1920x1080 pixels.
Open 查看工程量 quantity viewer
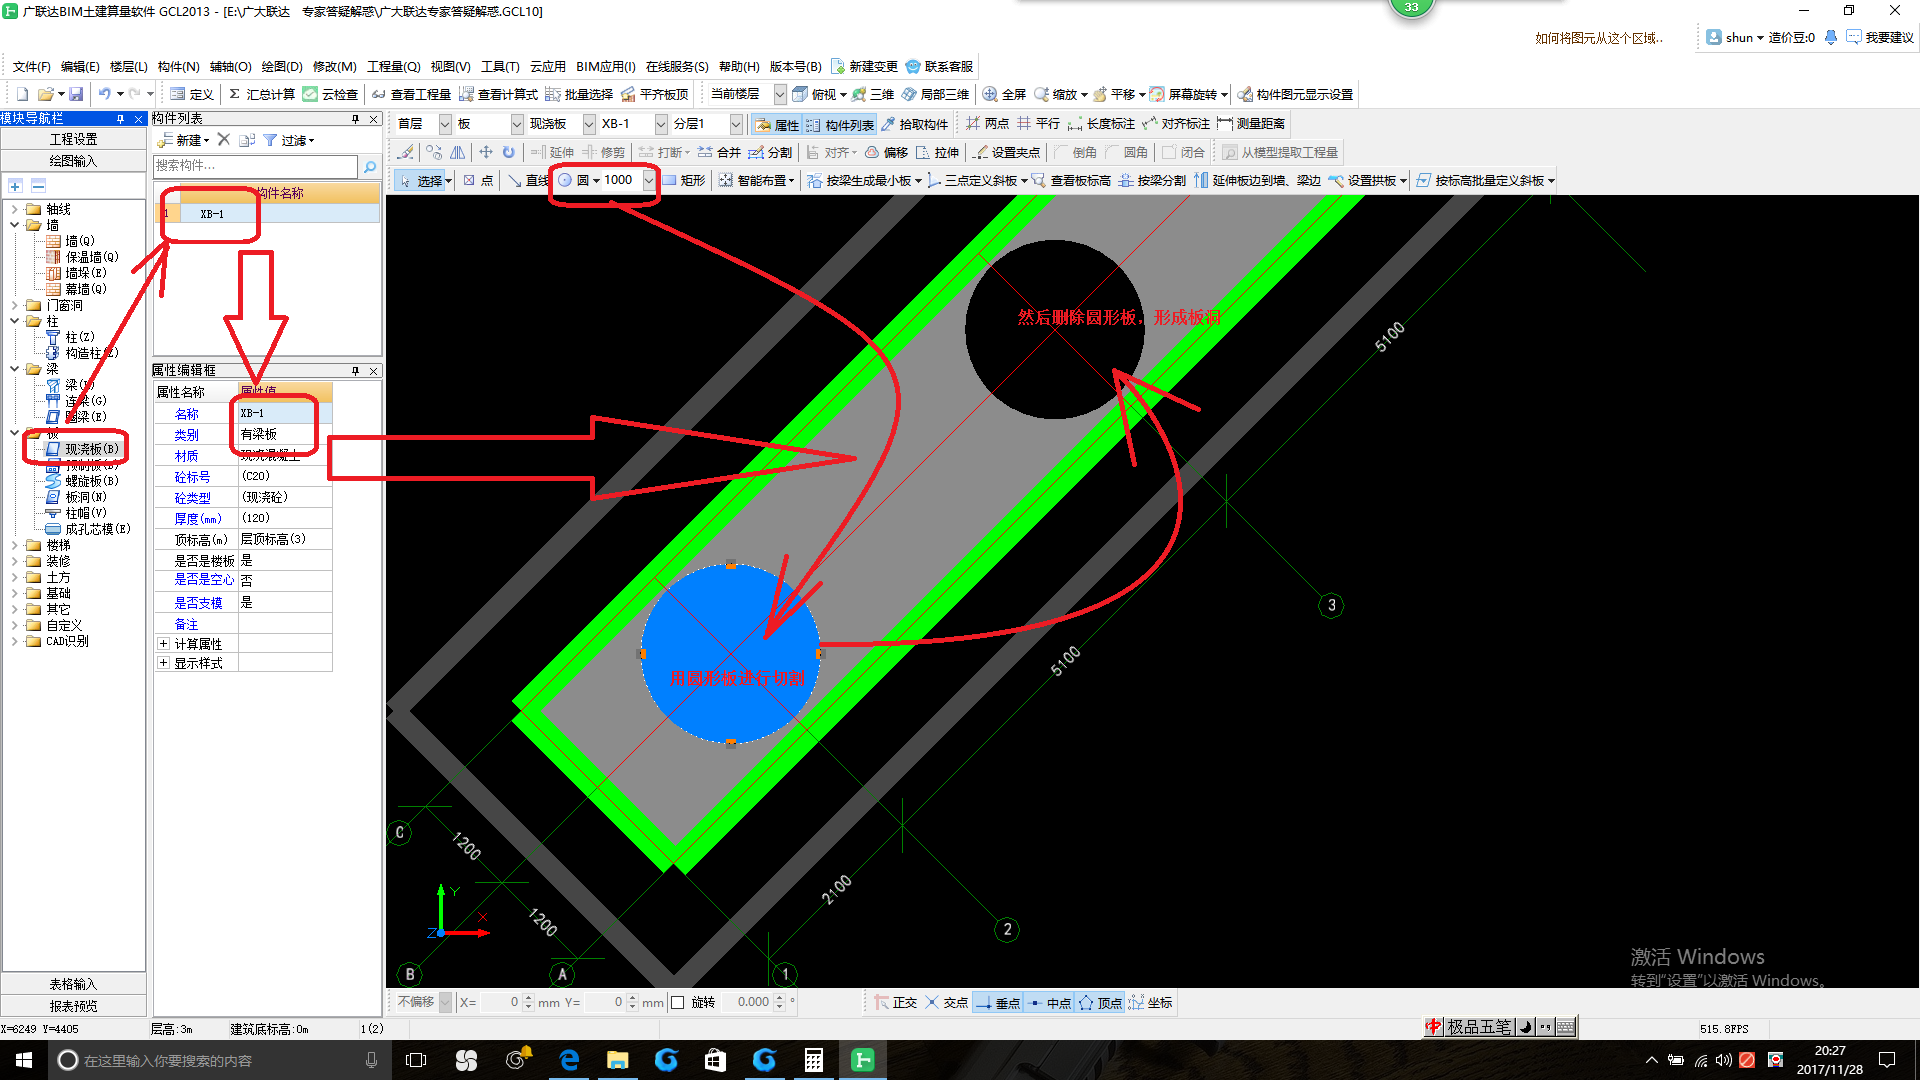[x=411, y=94]
